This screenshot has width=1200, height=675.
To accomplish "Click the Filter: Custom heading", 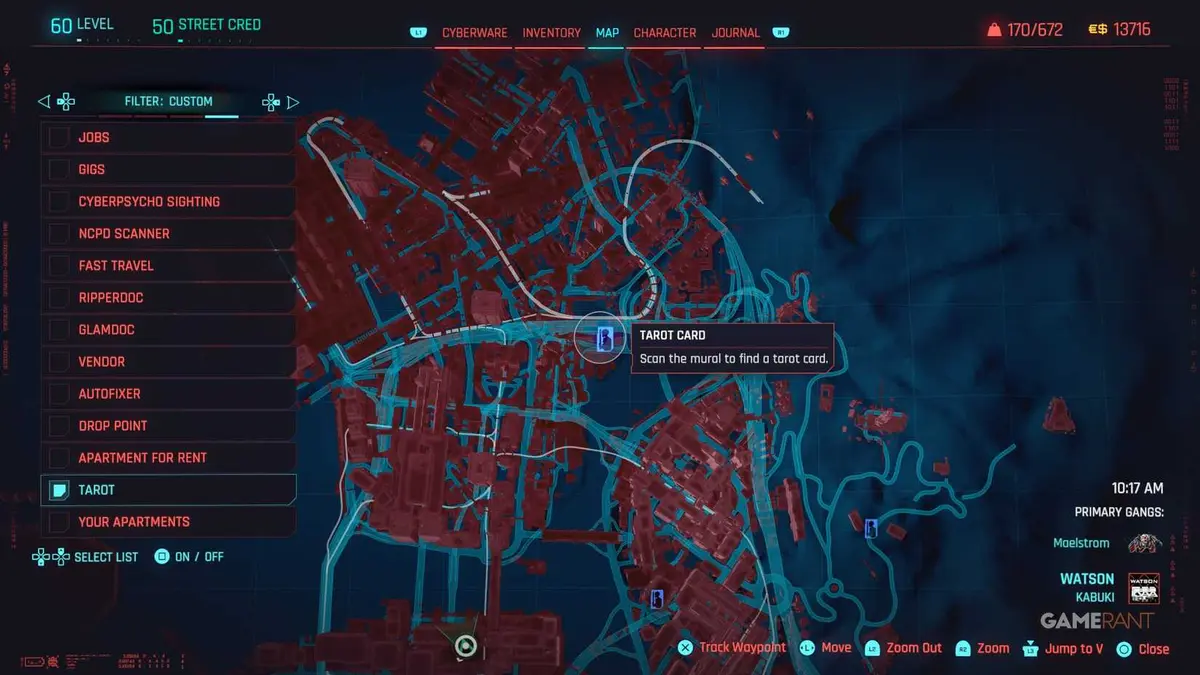I will pos(168,101).
